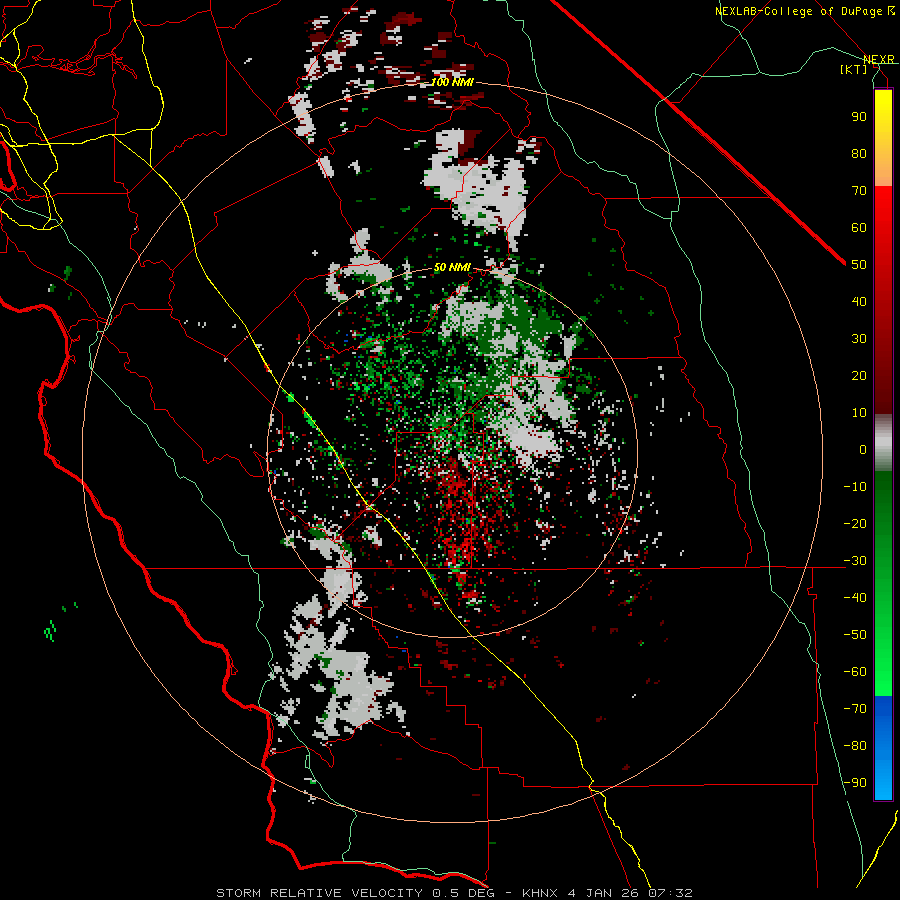This screenshot has height=900, width=900.
Task: Click the '4 JAN 26' date in caption
Action: (604, 893)
